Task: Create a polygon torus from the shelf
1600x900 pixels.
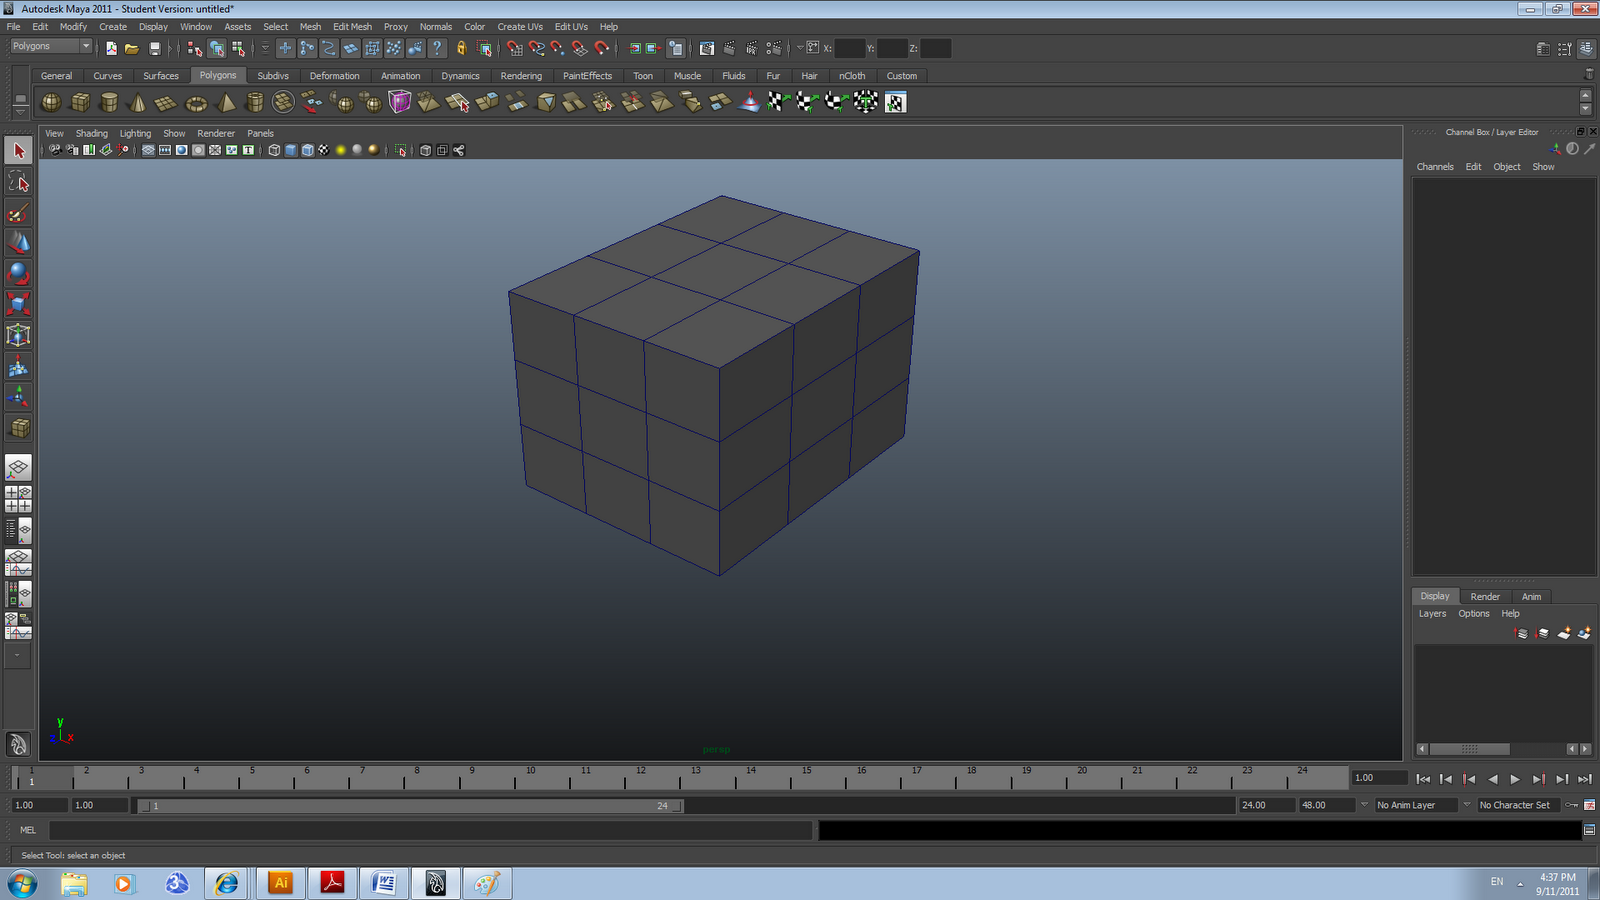Action: coord(198,101)
